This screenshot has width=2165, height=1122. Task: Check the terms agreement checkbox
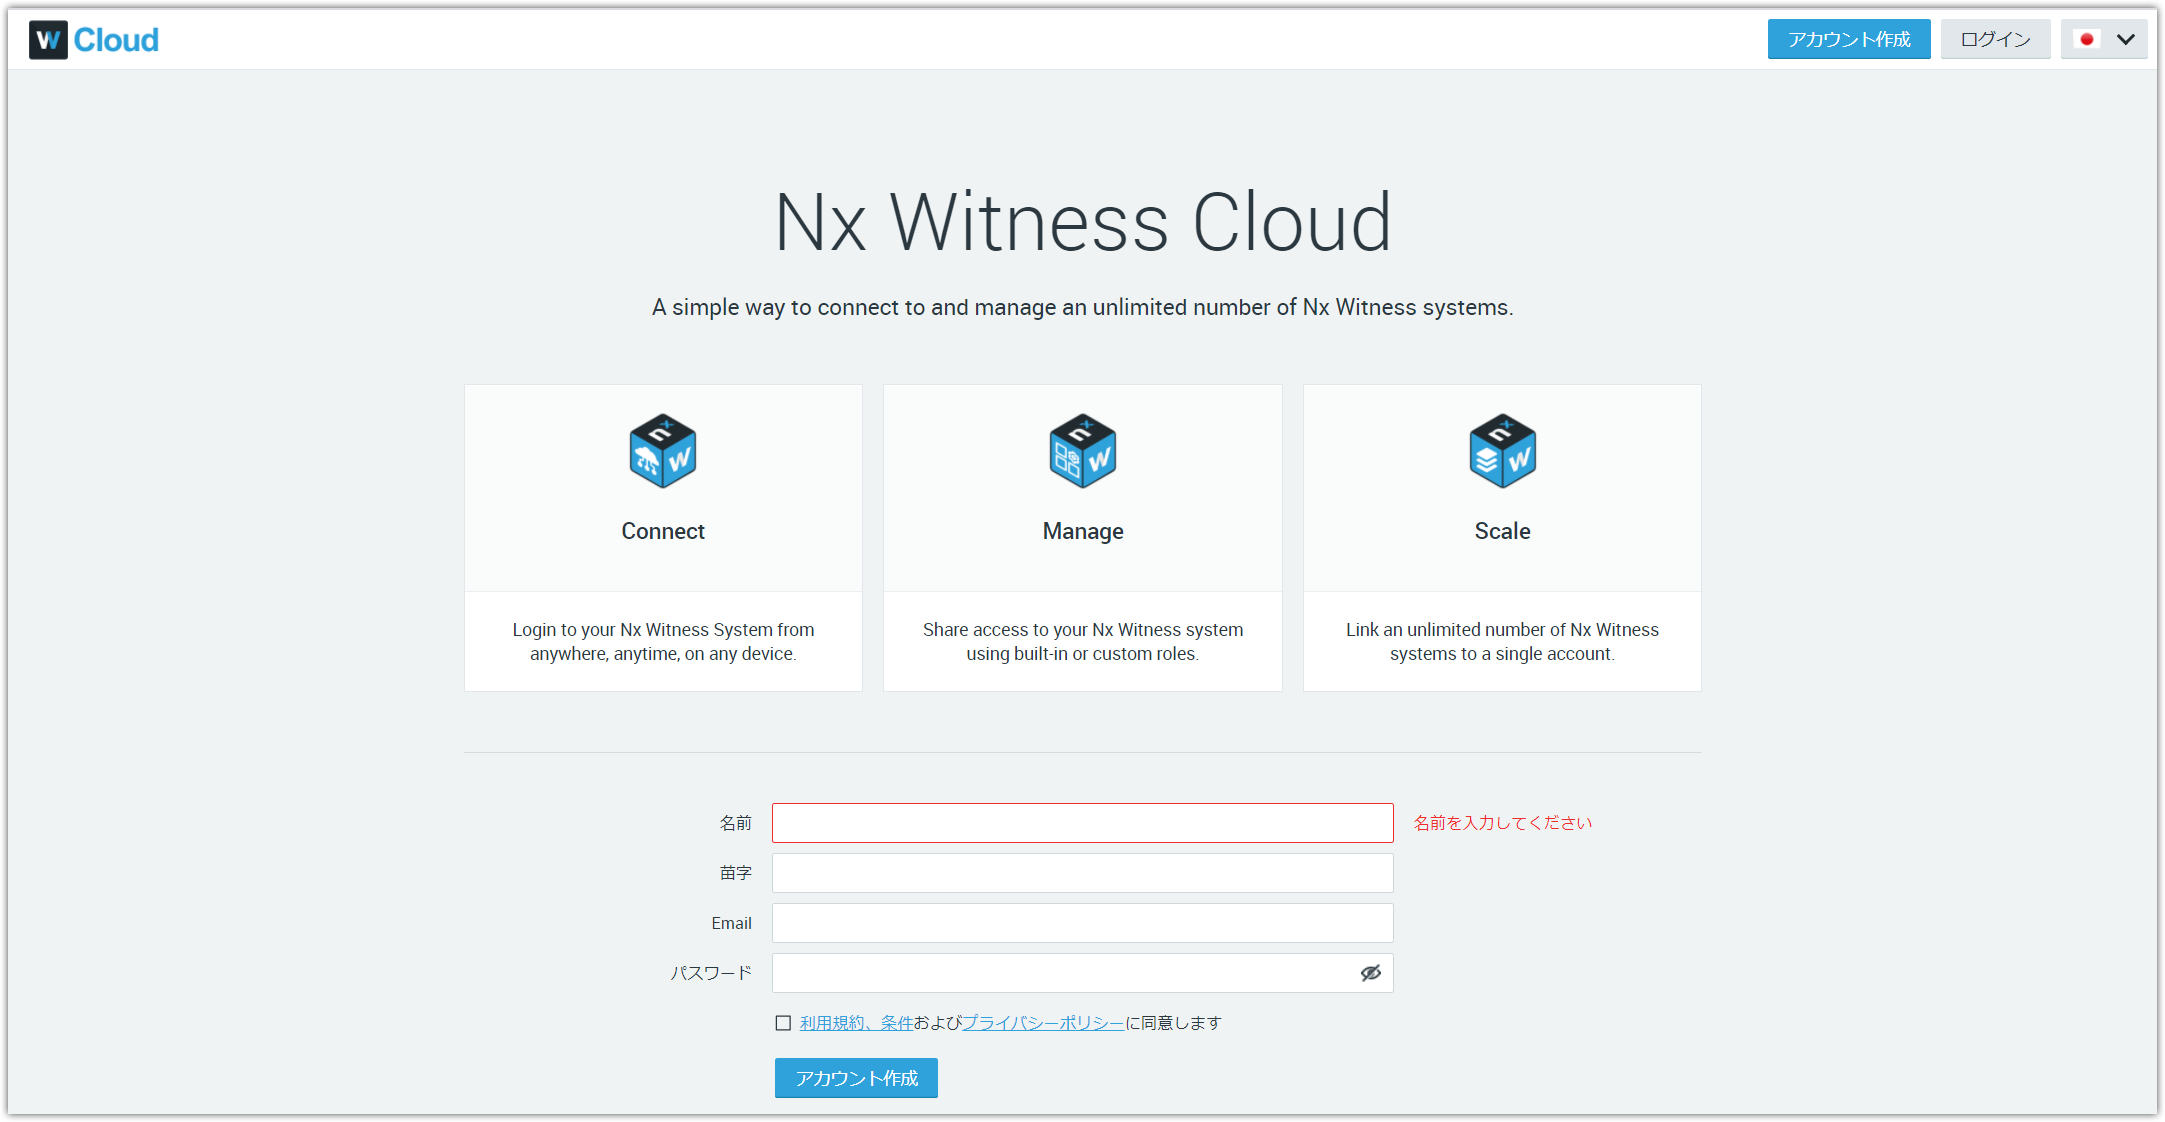(x=783, y=1023)
